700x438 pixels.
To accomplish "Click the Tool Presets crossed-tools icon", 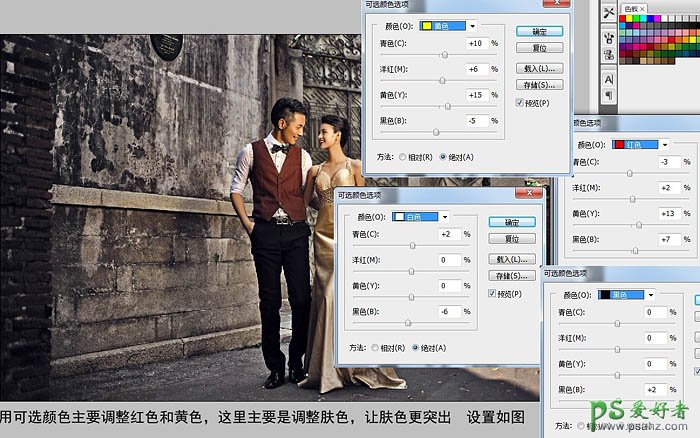I will point(609,15).
